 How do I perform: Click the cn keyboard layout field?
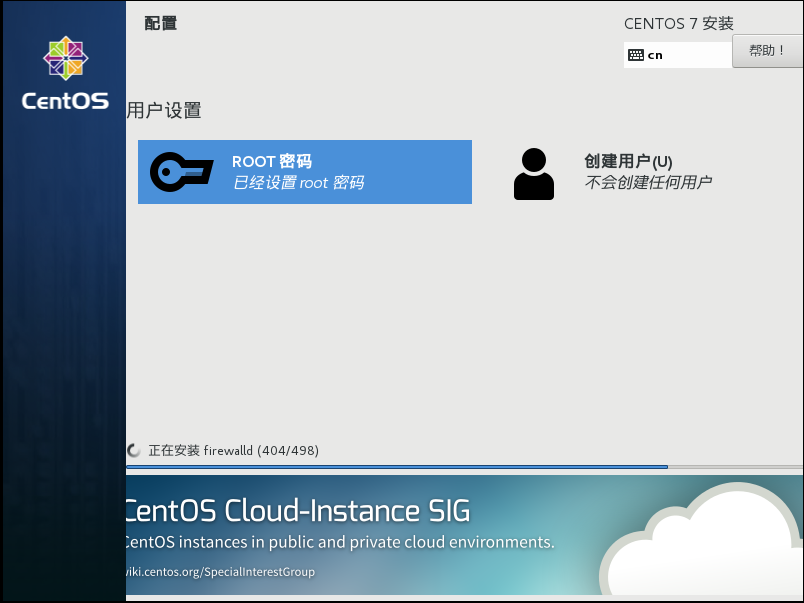tap(677, 55)
